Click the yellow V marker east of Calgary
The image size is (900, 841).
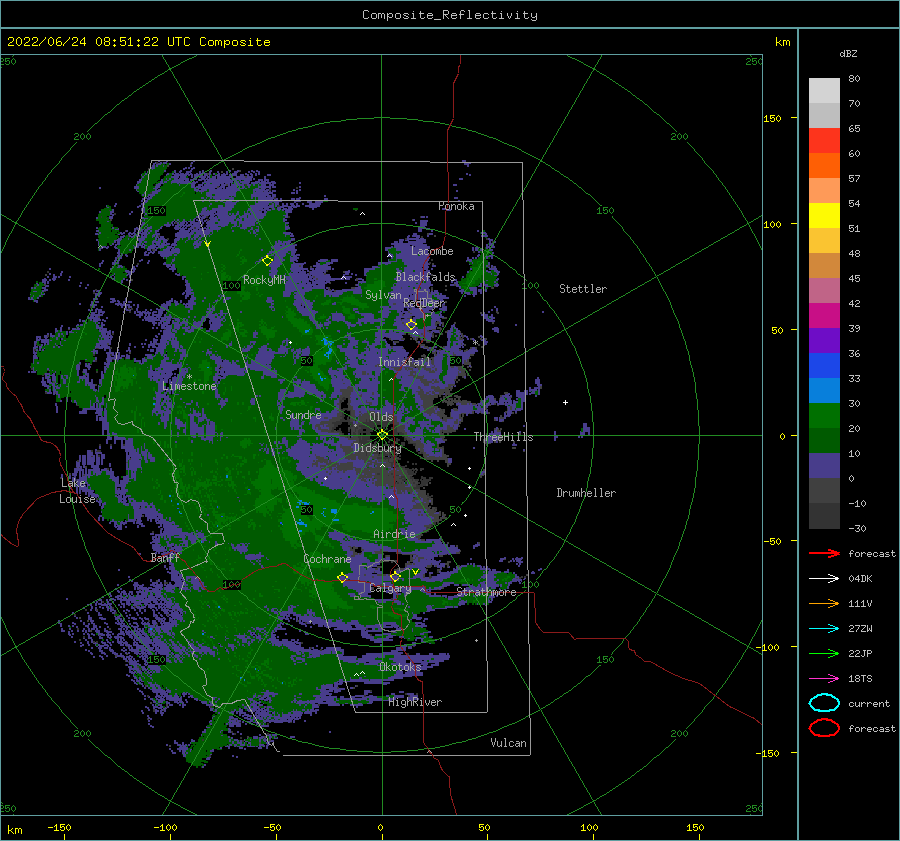click(x=416, y=572)
